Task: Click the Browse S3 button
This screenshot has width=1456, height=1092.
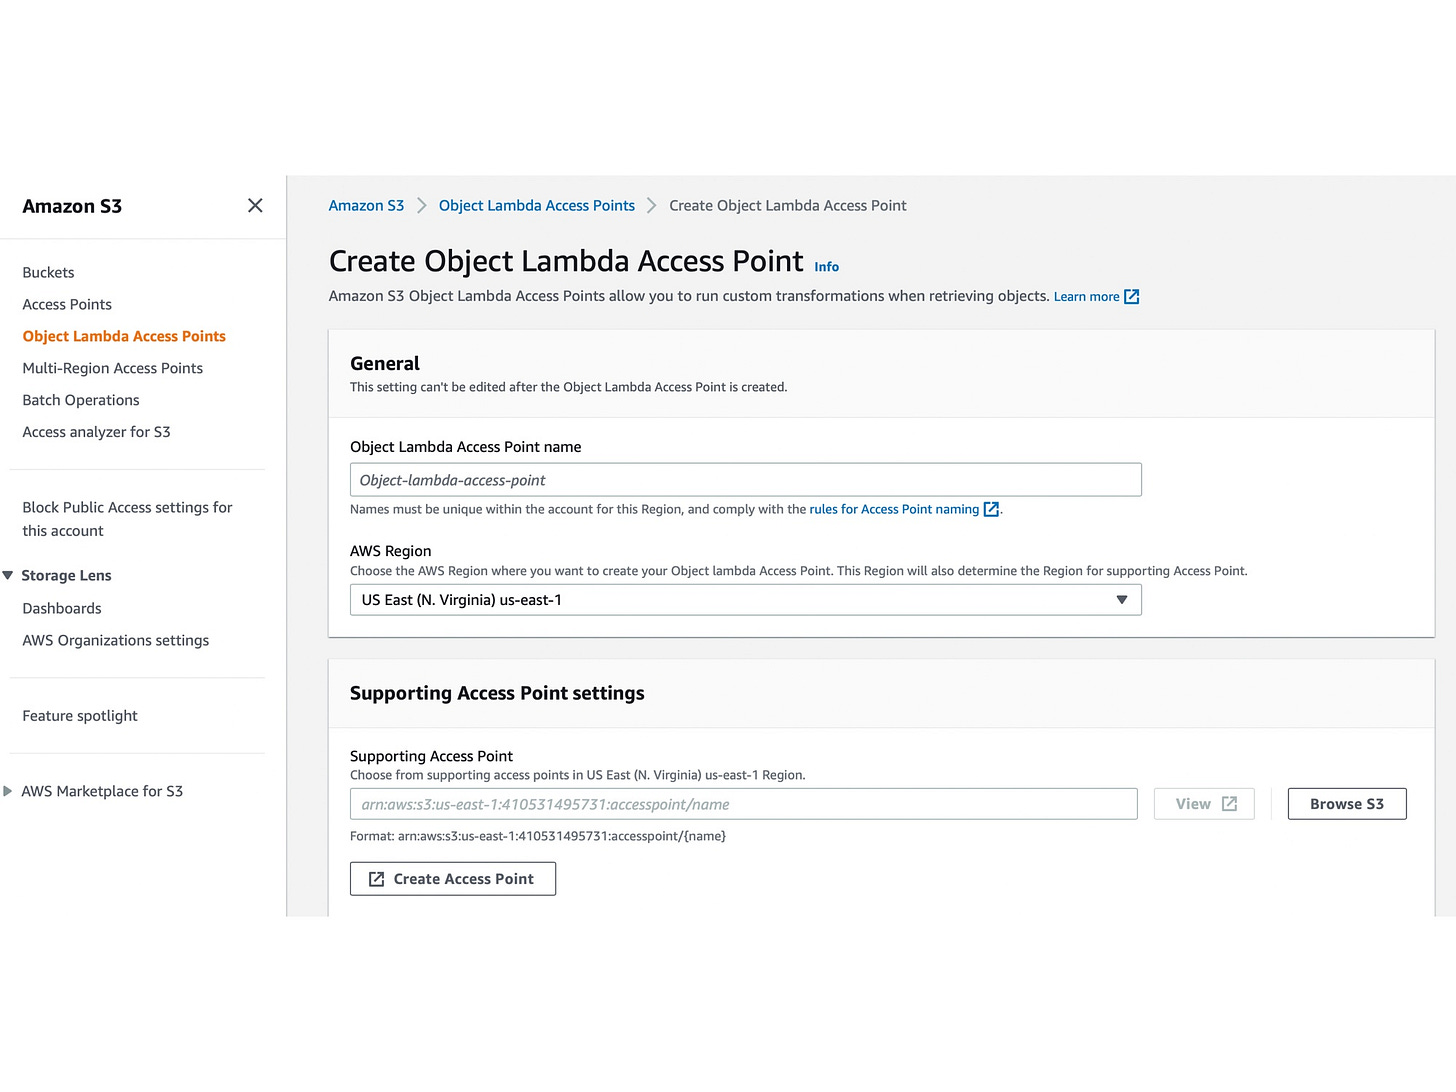Action: 1347,804
